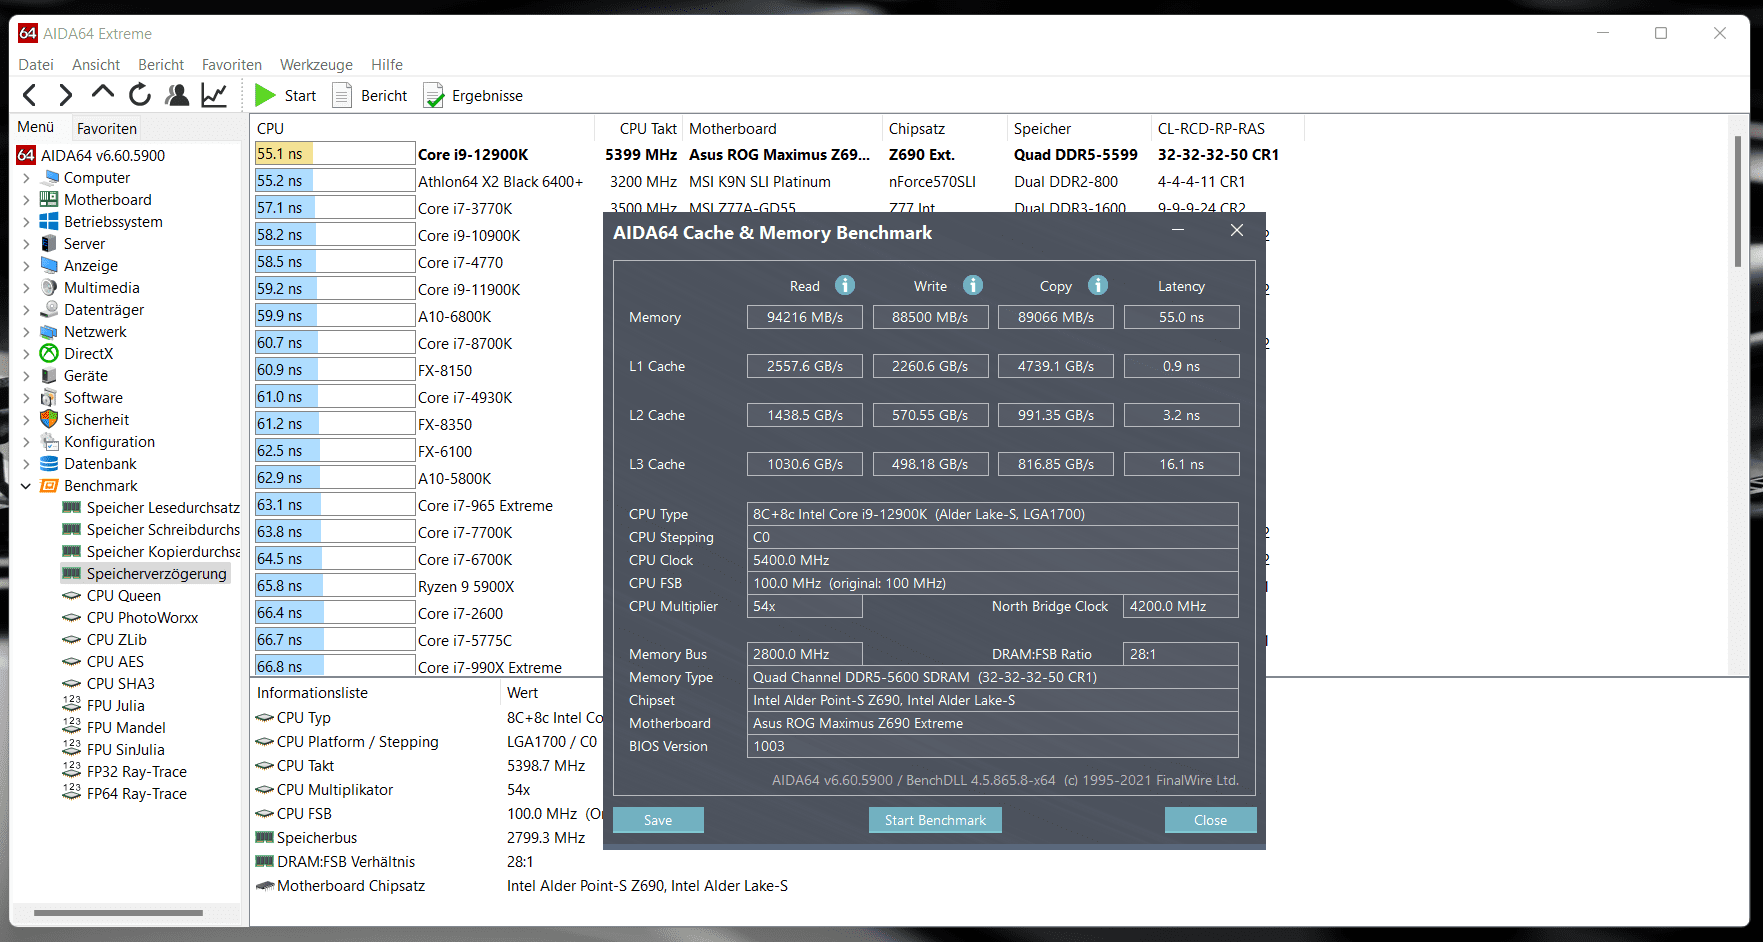The width and height of the screenshot is (1763, 942).
Task: Select the Betriebssystem Windows icon
Action: [49, 221]
